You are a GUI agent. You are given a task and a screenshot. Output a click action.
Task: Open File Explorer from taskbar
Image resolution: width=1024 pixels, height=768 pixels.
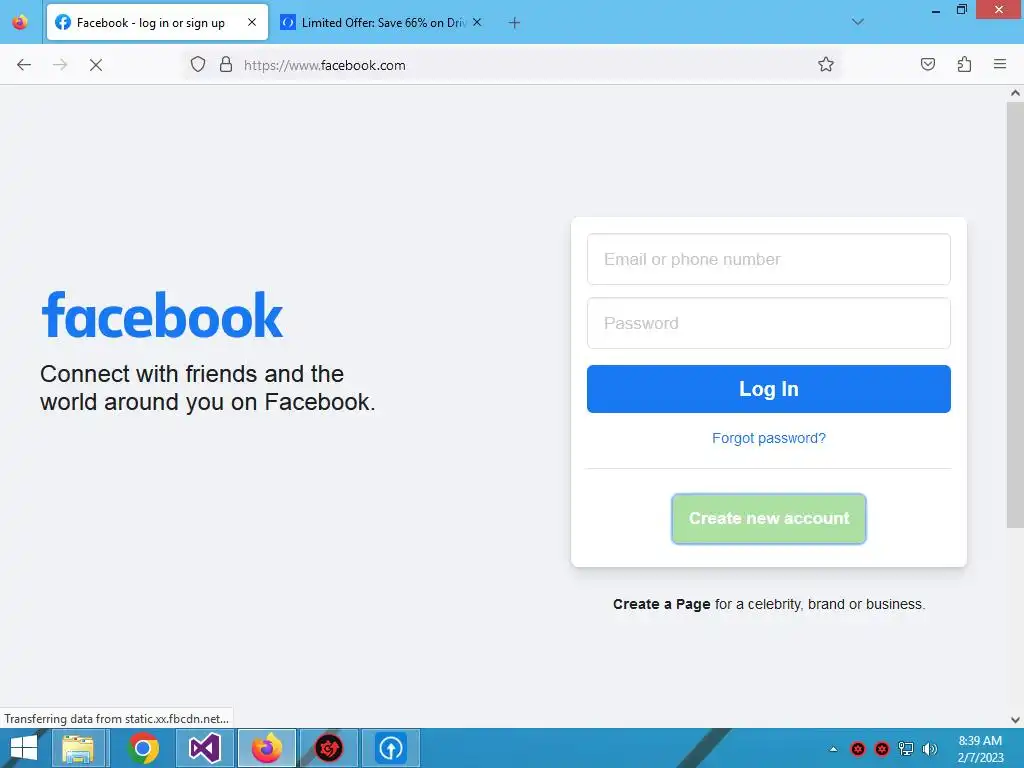click(78, 748)
